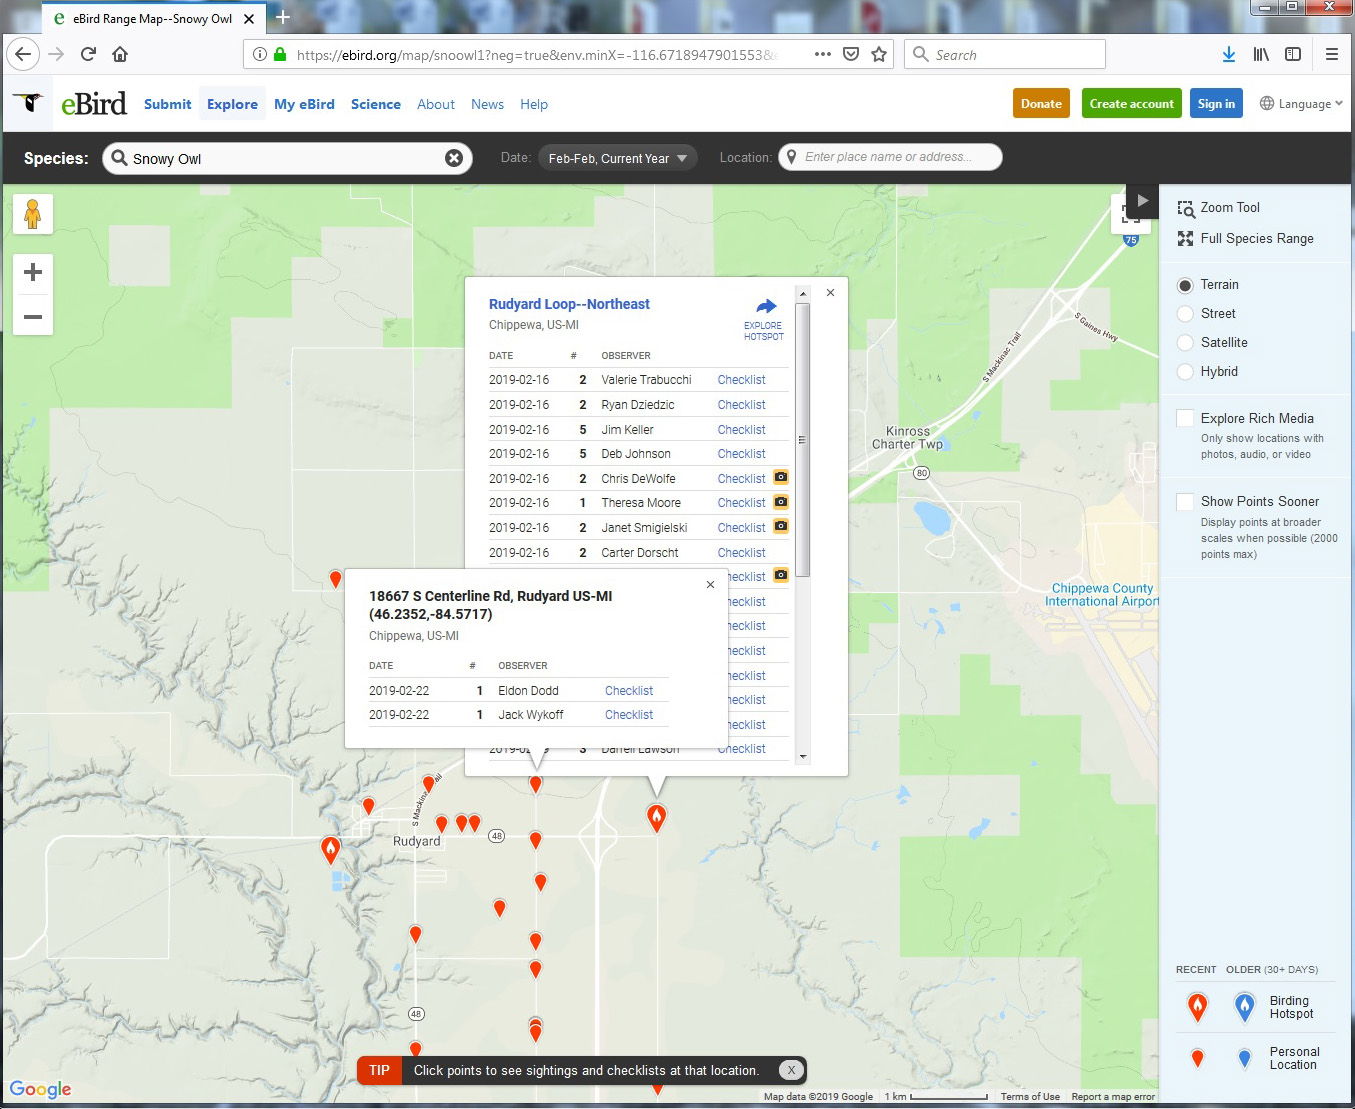
Task: Select the Hybrid map type
Action: [x=1185, y=372]
